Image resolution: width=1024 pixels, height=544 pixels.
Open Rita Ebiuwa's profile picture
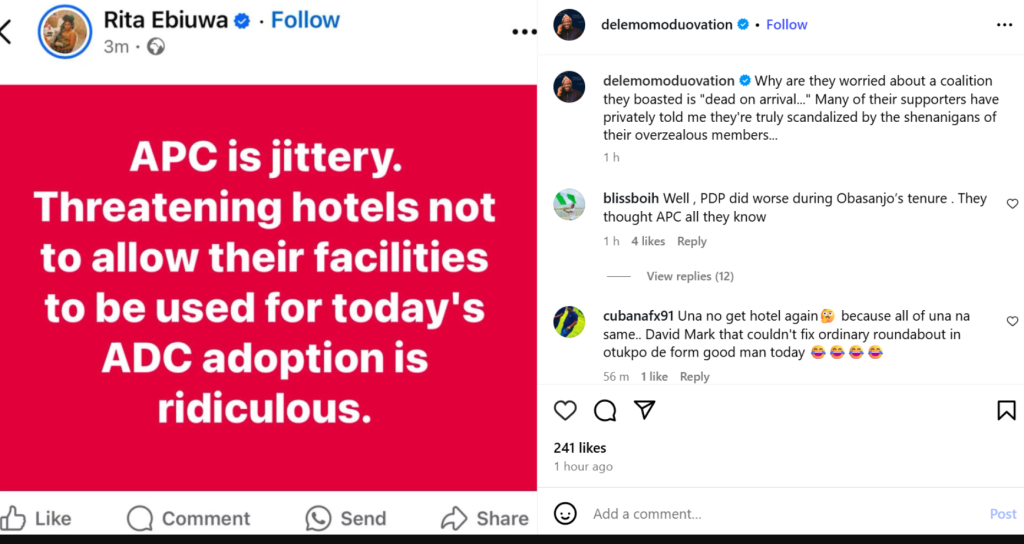[x=64, y=32]
